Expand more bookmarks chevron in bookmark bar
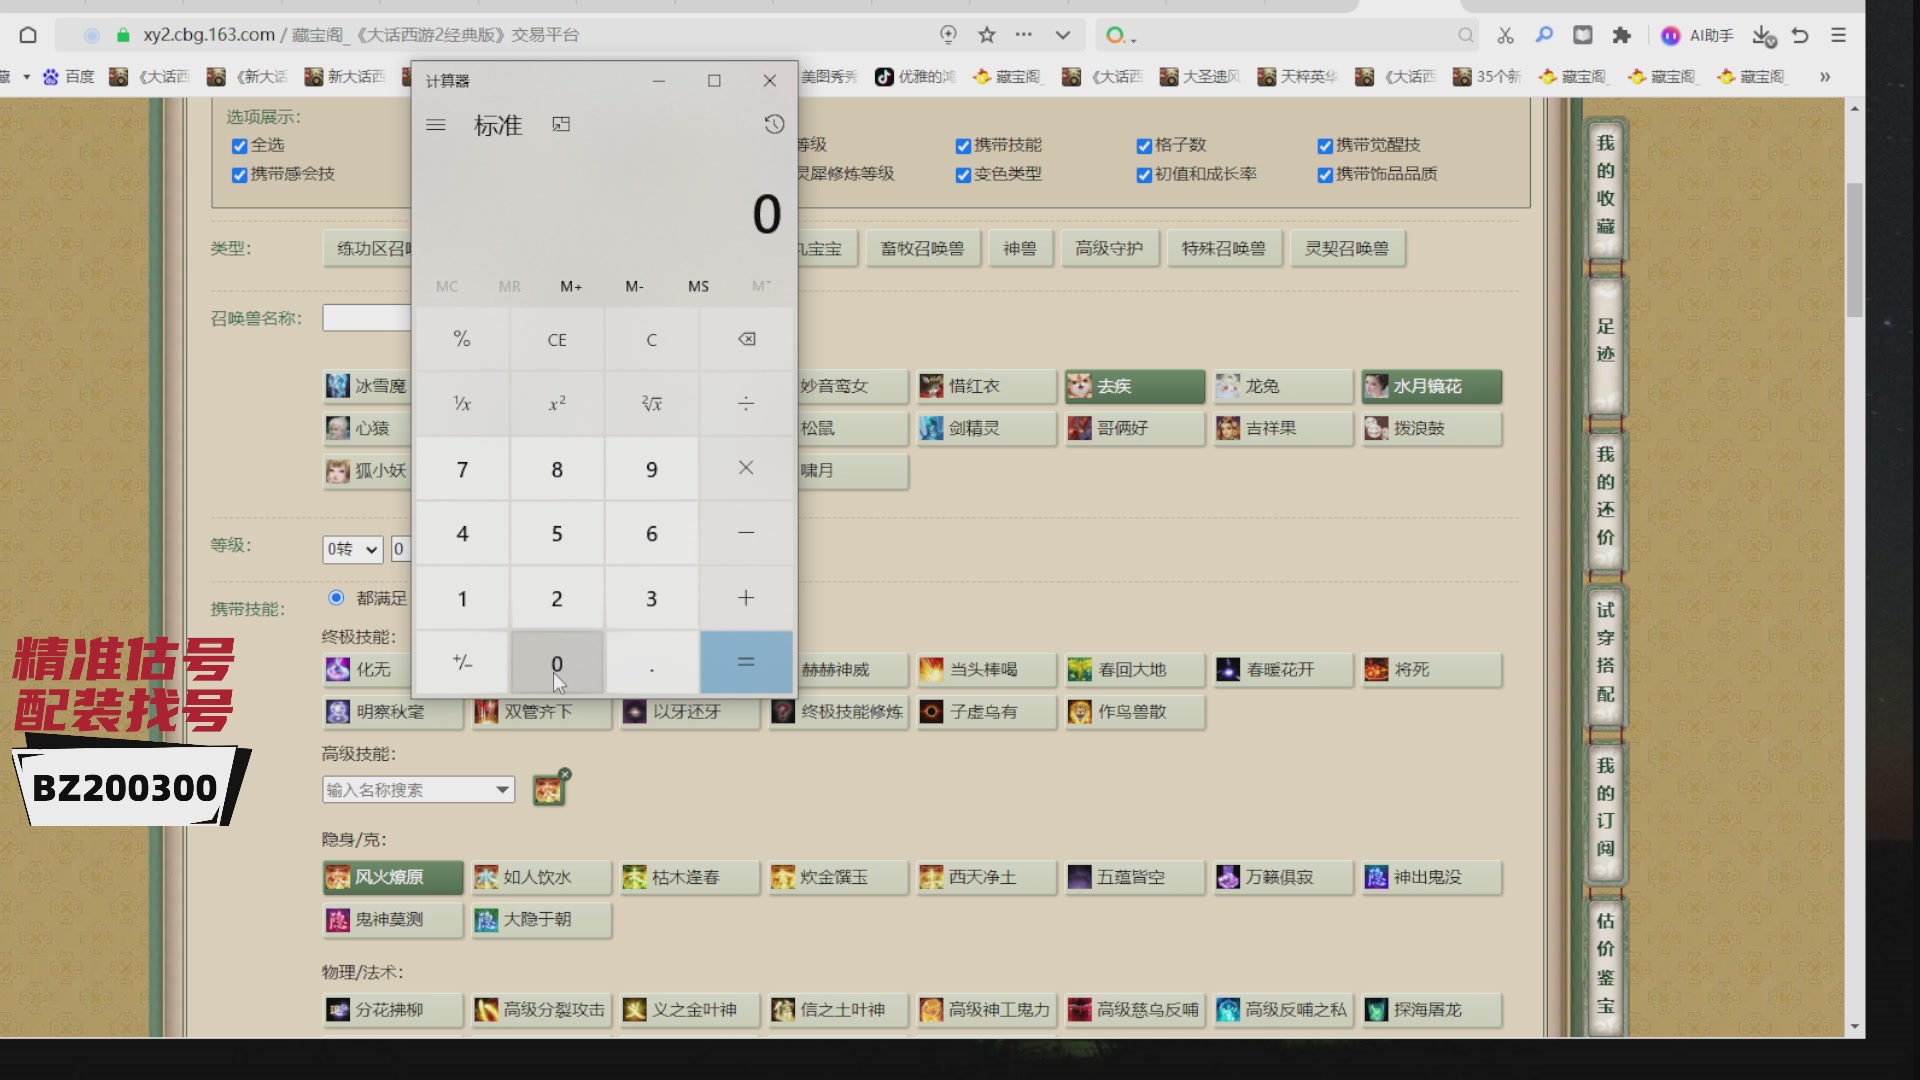Viewport: 1920px width, 1080px height. pos(1825,77)
